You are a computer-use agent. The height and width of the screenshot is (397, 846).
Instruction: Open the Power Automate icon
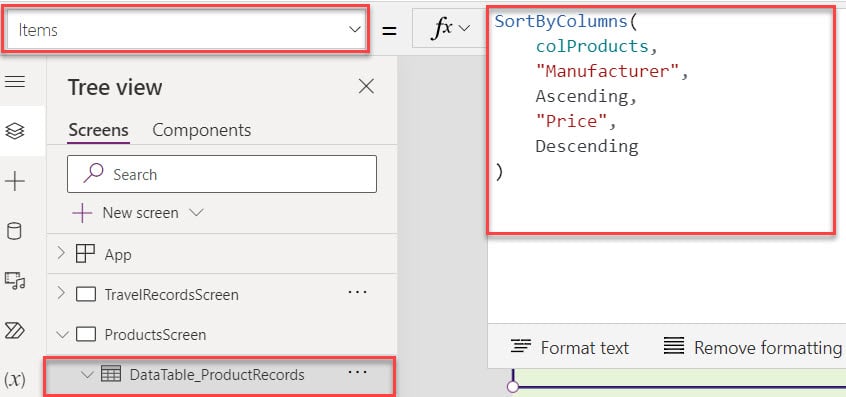(x=15, y=330)
